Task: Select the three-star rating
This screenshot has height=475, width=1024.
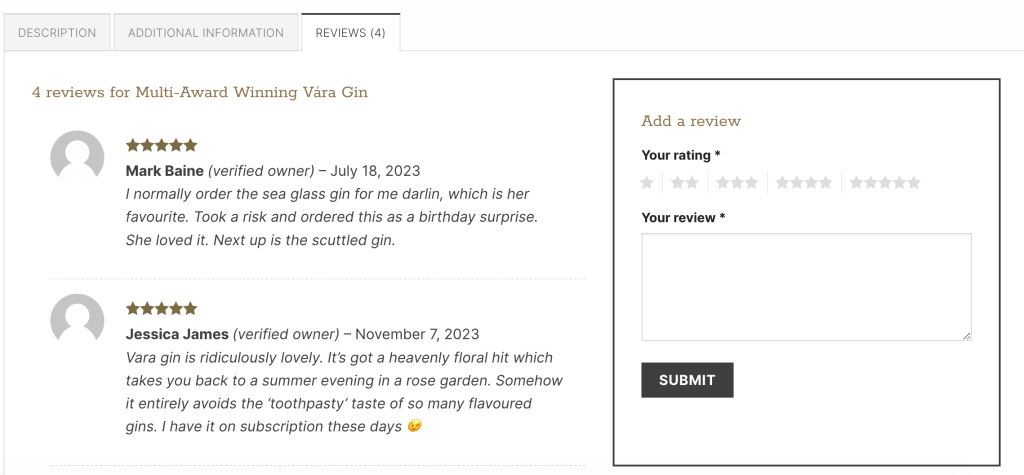Action: coord(737,182)
